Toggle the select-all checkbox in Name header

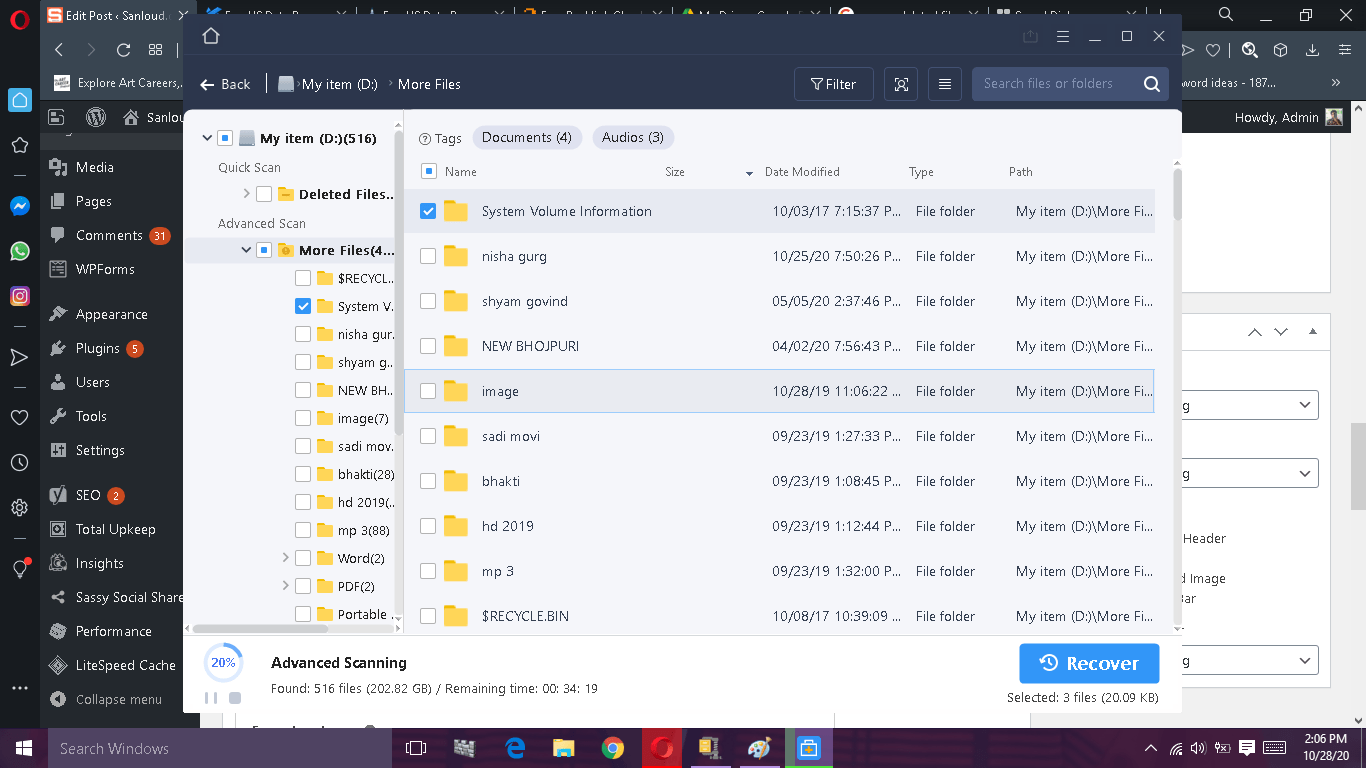click(x=428, y=171)
